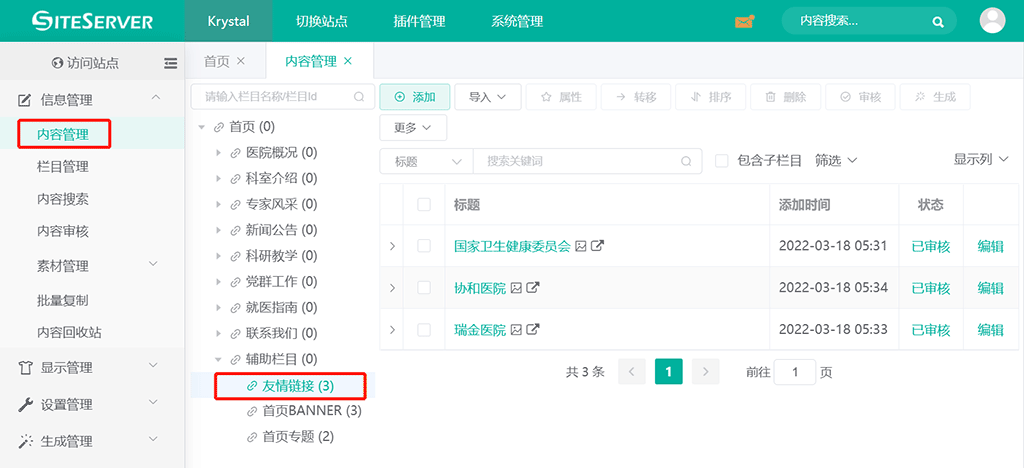Switch to the 首页 tab
The width and height of the screenshot is (1024, 468).
pos(216,62)
